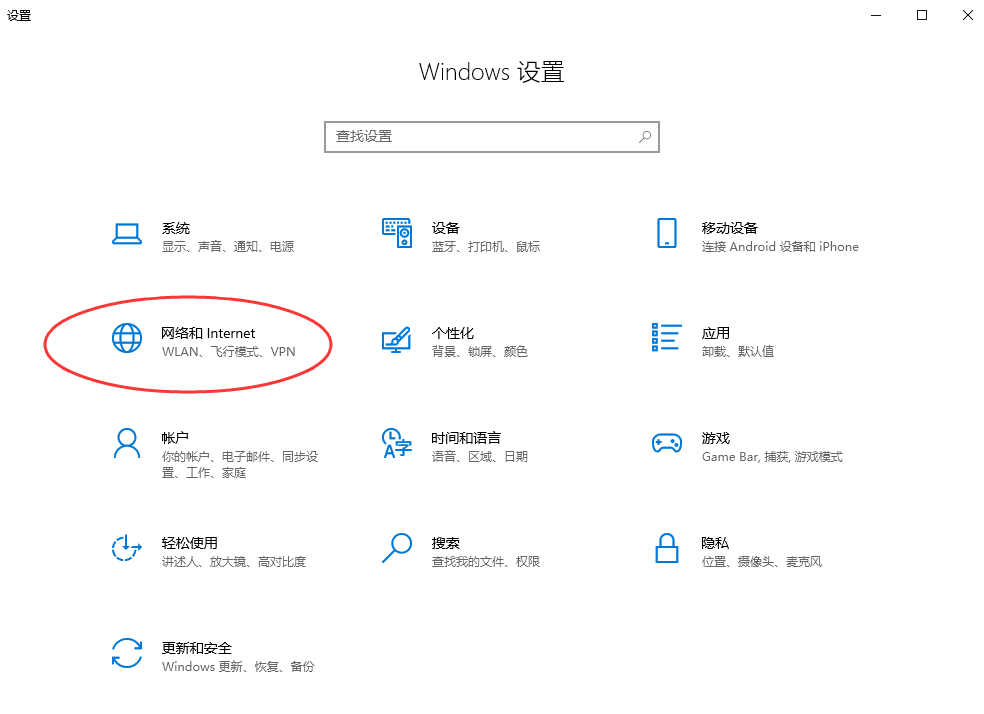The image size is (984, 714).
Task: Click the 设备 printer icon
Action: 396,231
